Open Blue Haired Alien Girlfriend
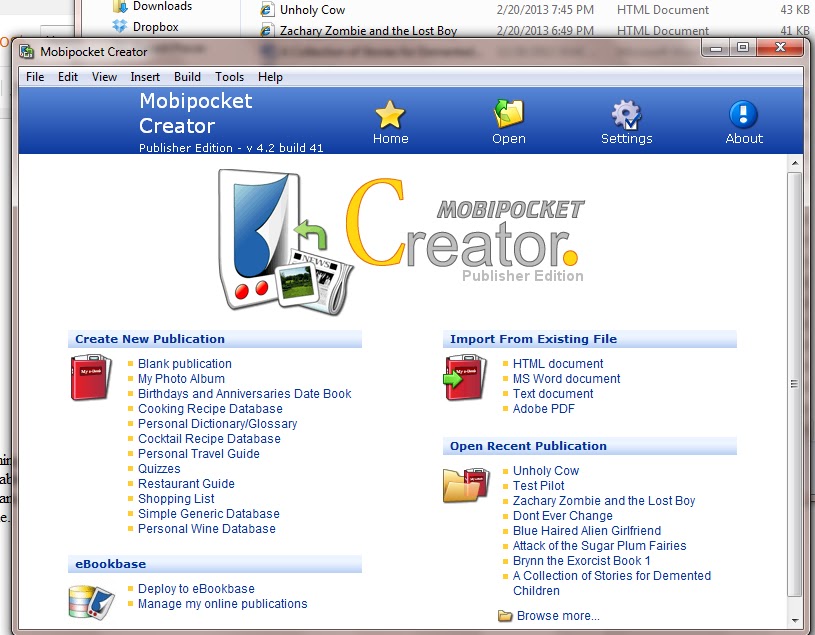This screenshot has height=635, width=815. [587, 531]
